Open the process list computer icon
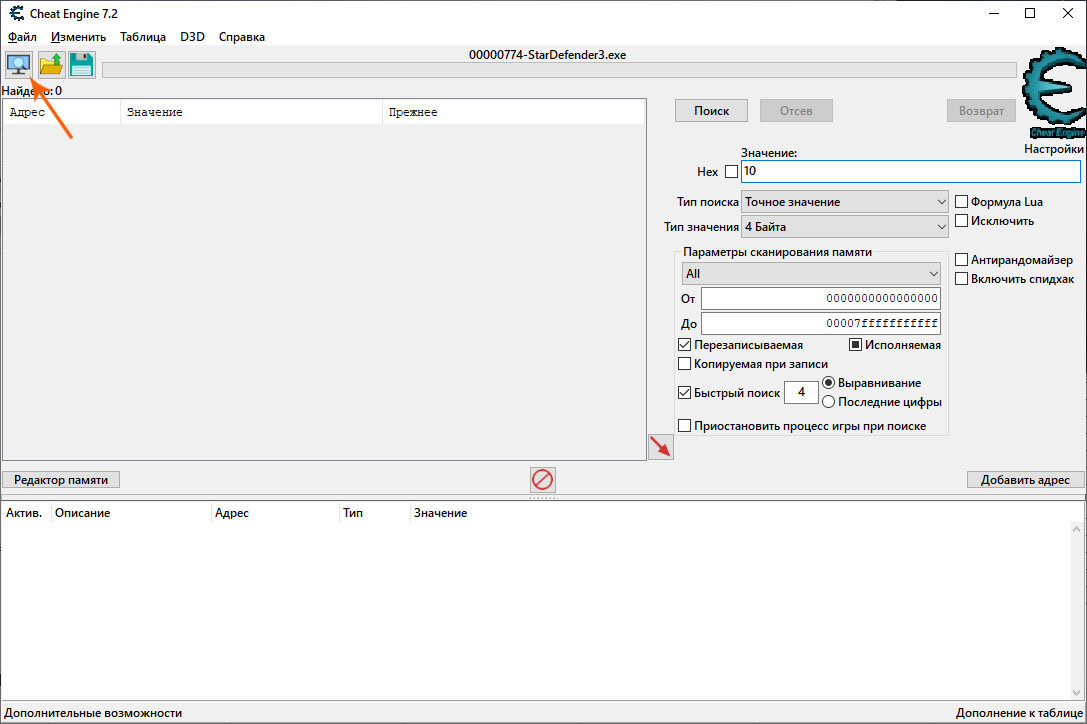 click(x=19, y=64)
